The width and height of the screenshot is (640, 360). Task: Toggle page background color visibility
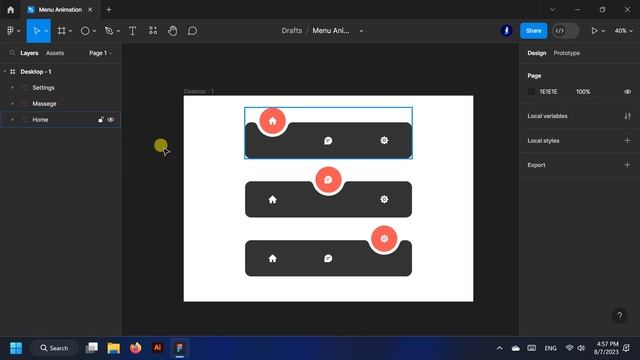627,92
